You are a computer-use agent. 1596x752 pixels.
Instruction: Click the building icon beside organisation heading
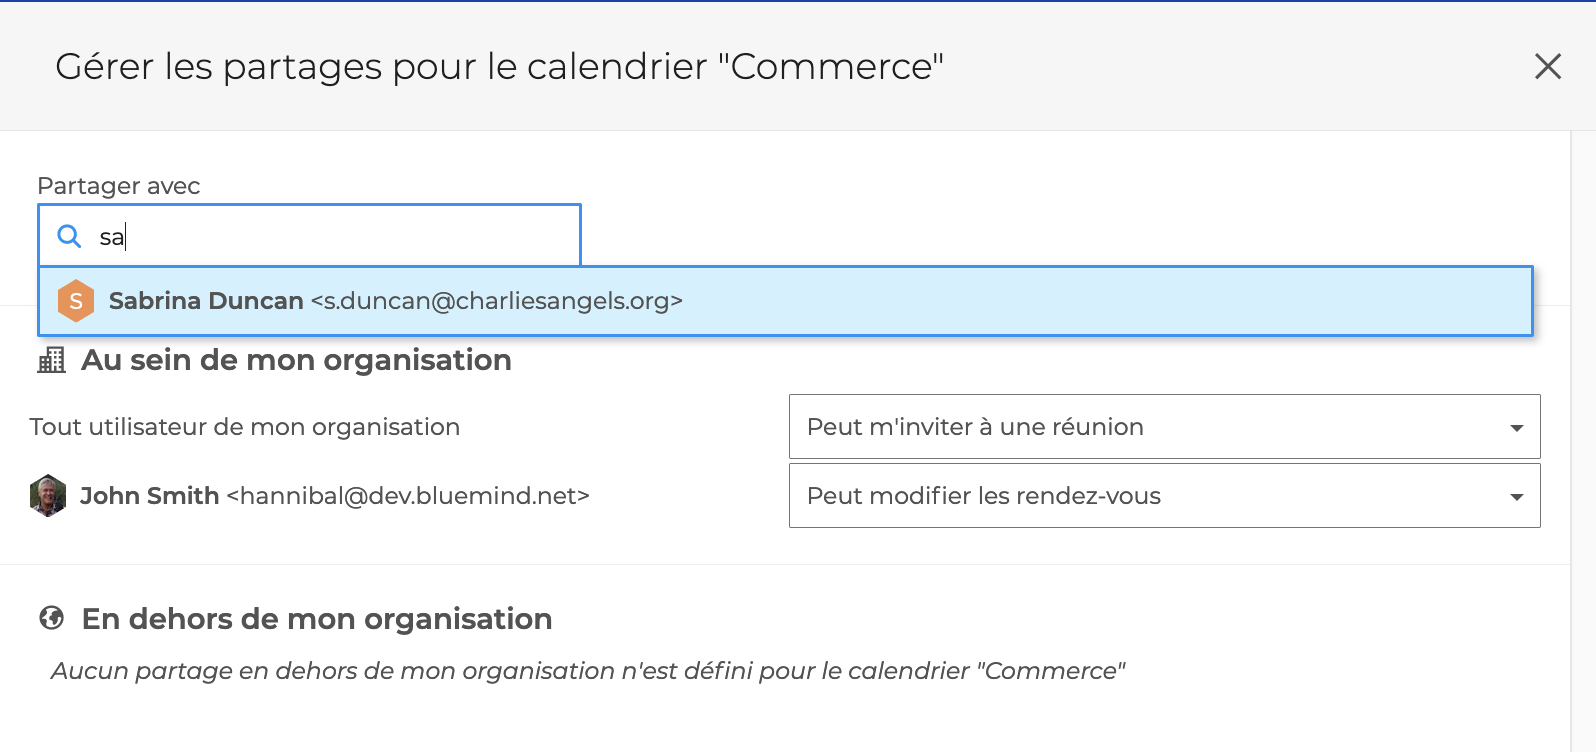pyautogui.click(x=52, y=360)
